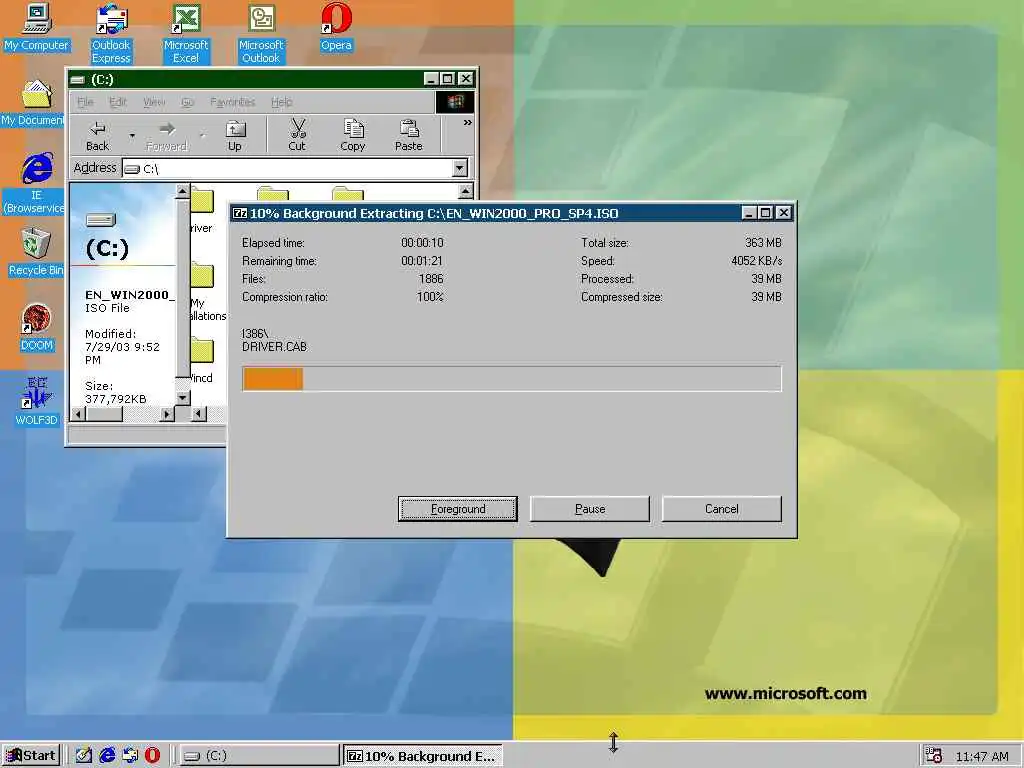Launch Internet Explorer from quick launch
This screenshot has height=768, width=1024.
pyautogui.click(x=107, y=756)
